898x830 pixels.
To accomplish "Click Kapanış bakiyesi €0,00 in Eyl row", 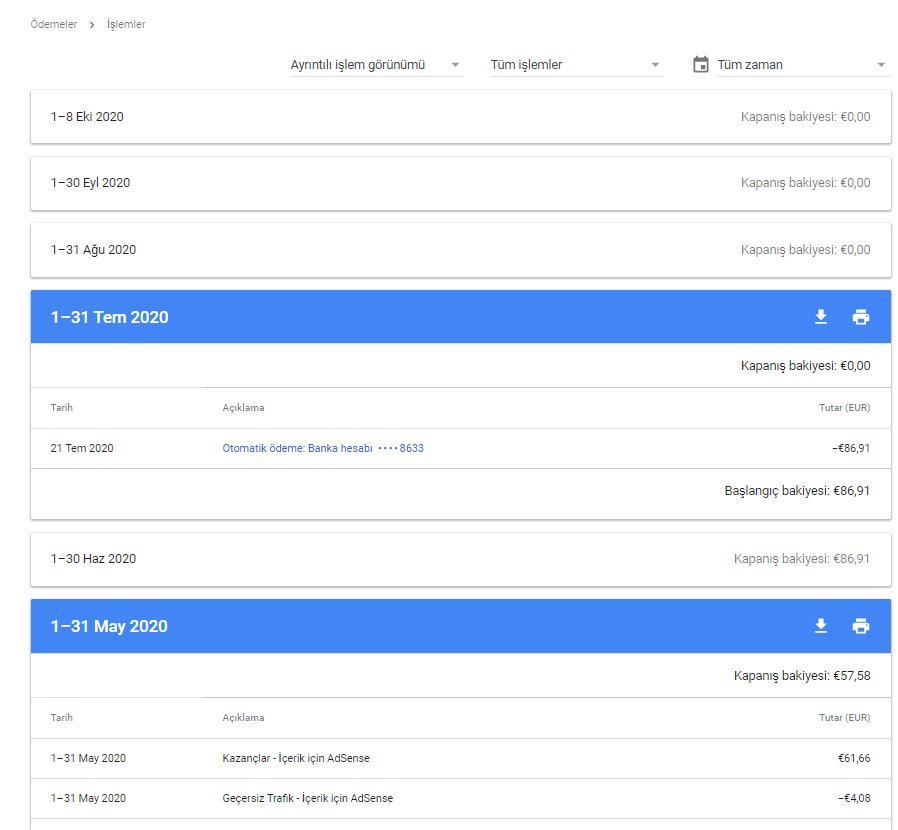I will [x=805, y=183].
